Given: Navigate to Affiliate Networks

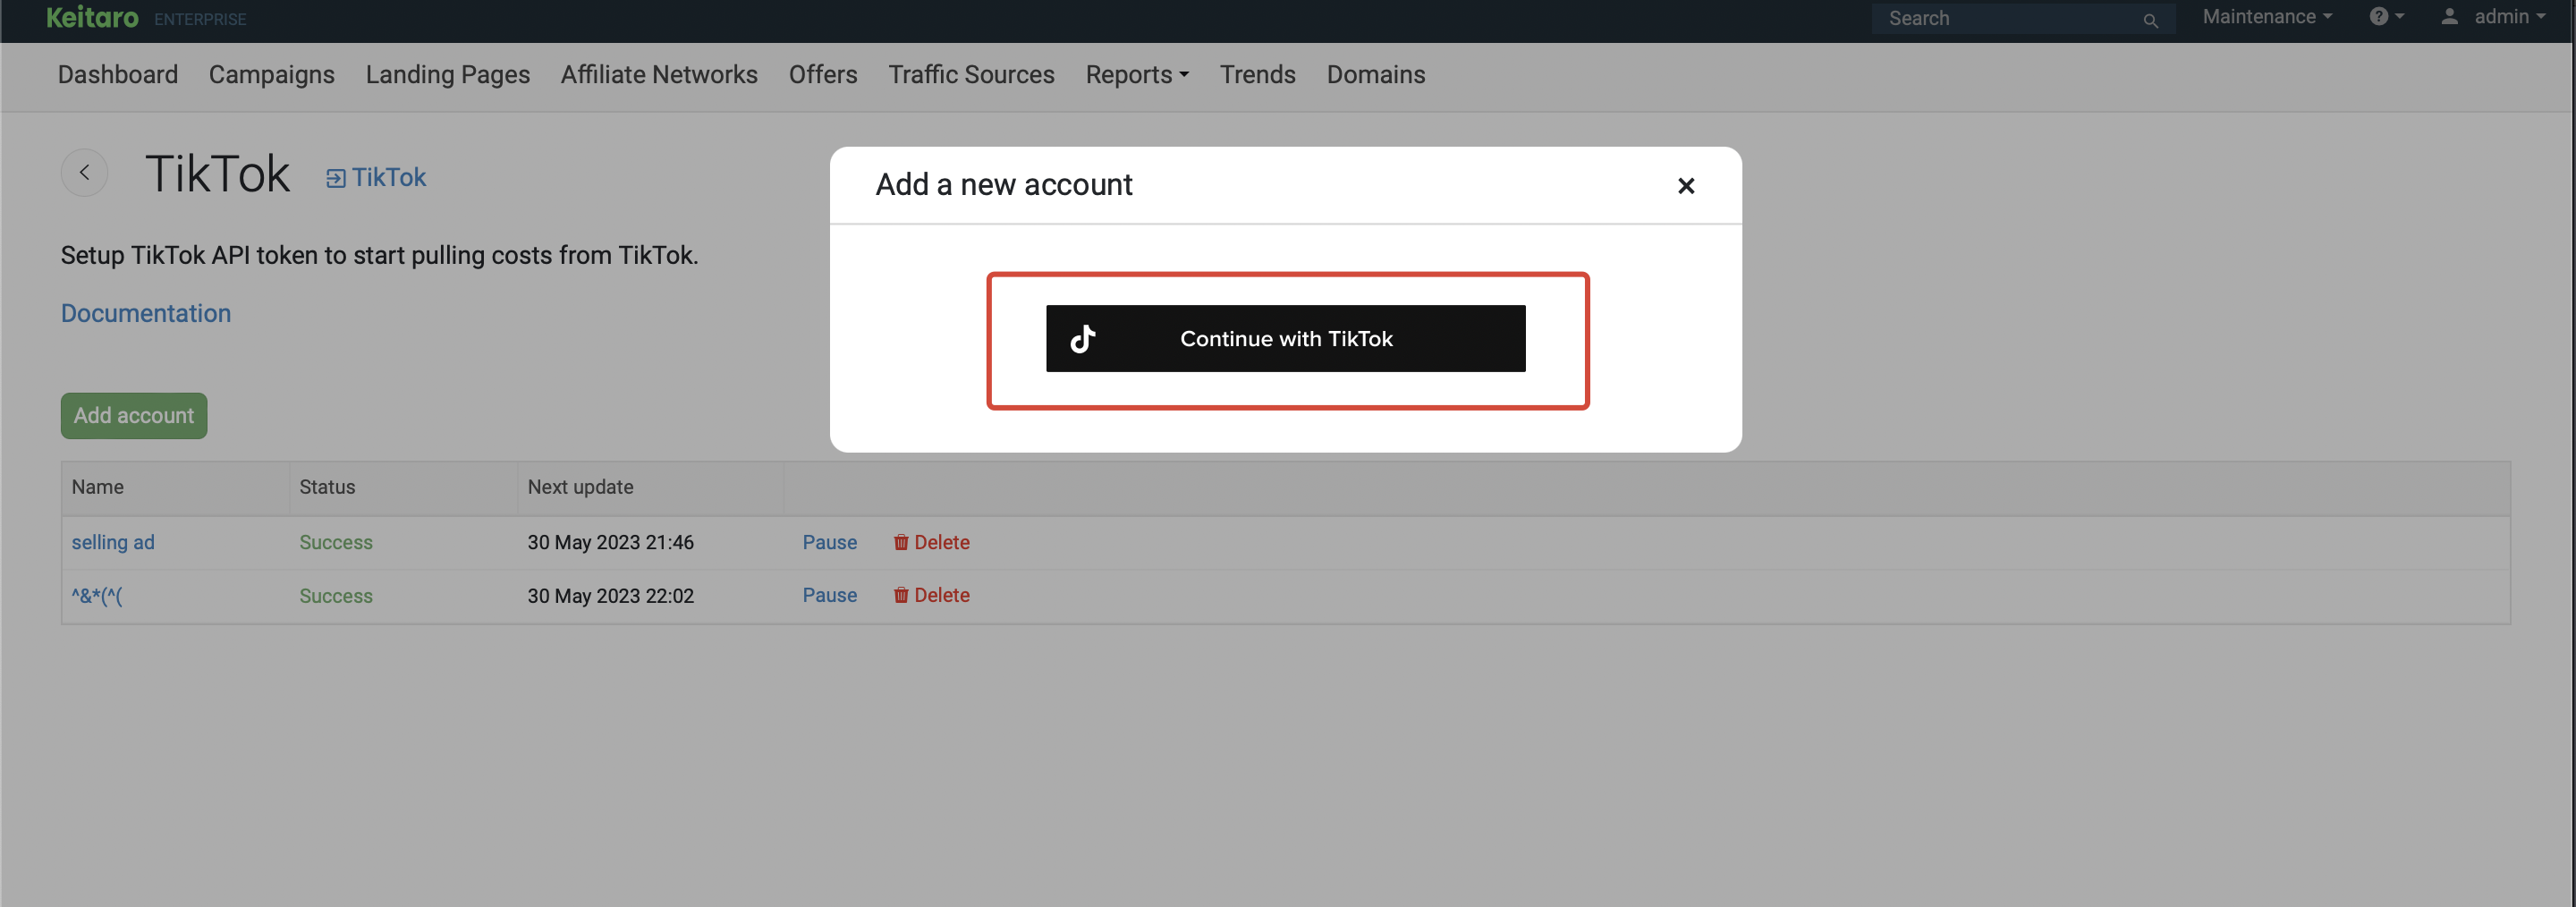Looking at the screenshot, I should (659, 75).
